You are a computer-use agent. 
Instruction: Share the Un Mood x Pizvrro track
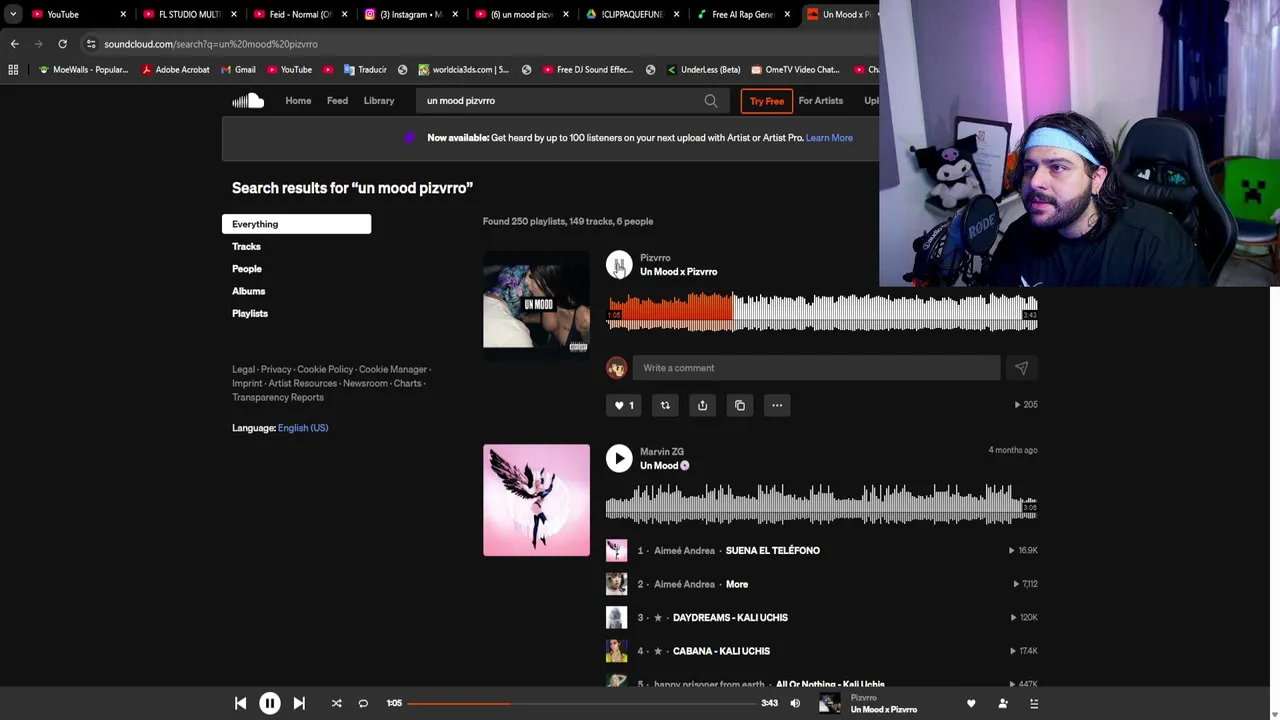702,405
